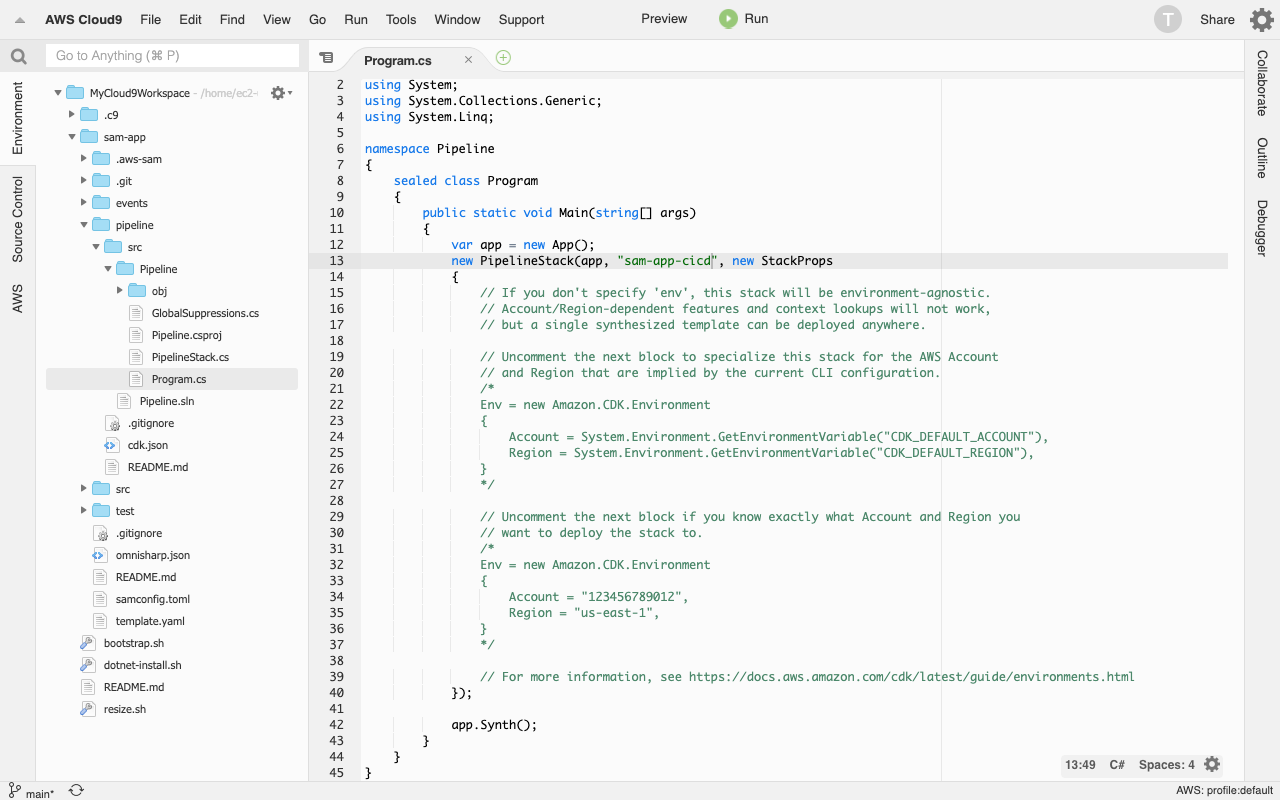Close the Program.cs tab

click(x=468, y=60)
